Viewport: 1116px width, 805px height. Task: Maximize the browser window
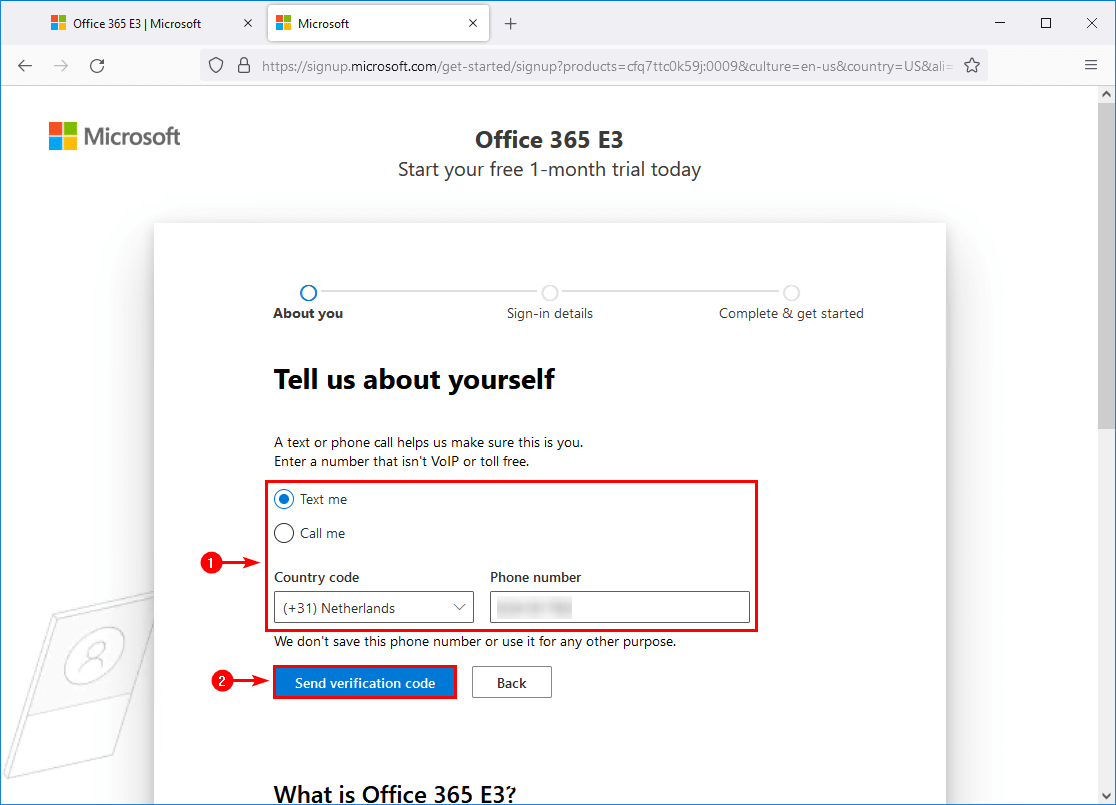1046,23
